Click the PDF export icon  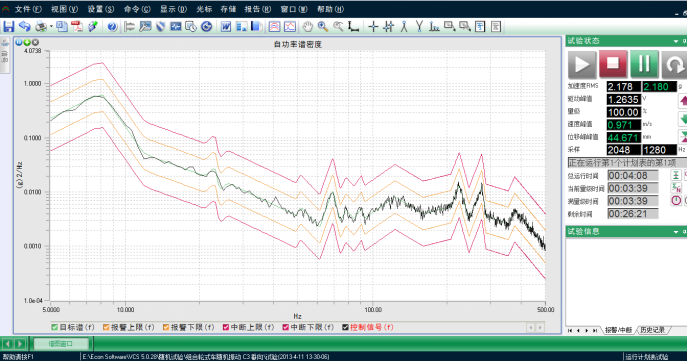(x=77, y=27)
